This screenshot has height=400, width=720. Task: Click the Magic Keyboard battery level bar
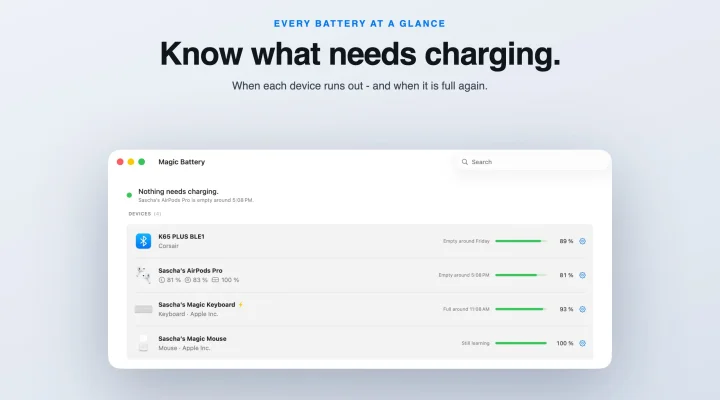(521, 309)
